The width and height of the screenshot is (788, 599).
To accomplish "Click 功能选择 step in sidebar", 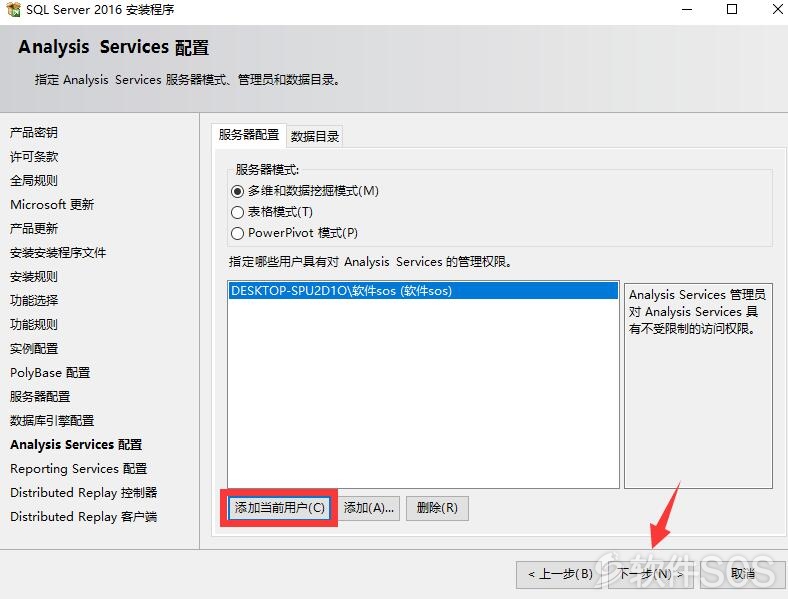I will 34,301.
